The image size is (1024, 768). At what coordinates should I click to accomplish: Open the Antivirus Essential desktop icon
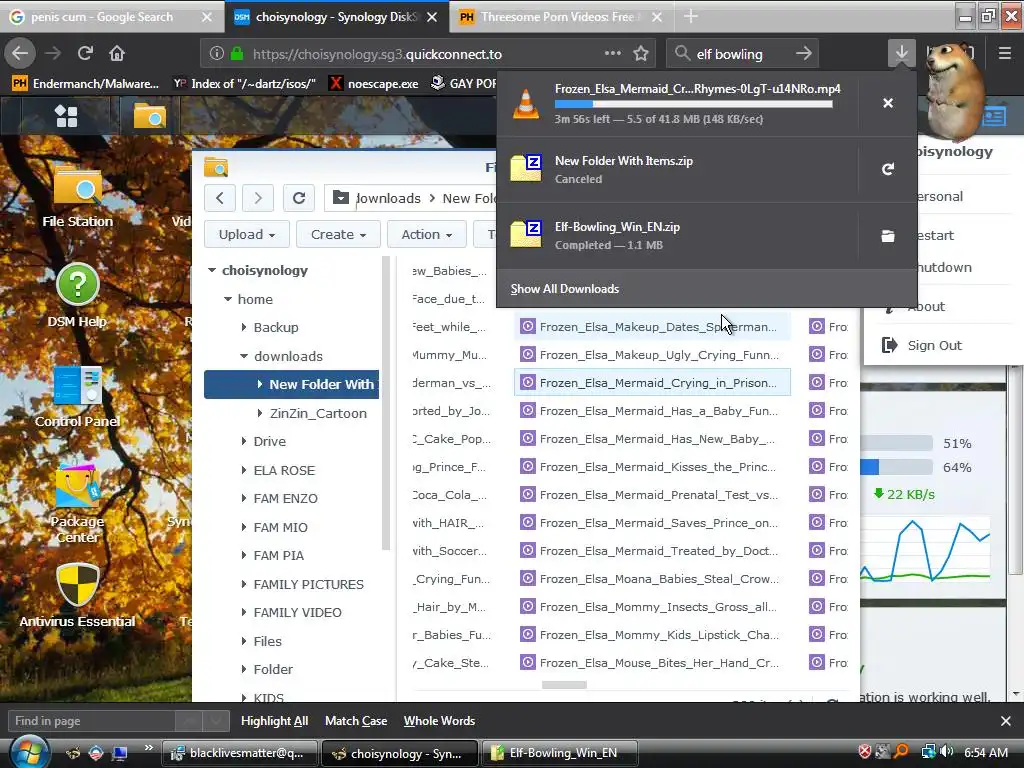pyautogui.click(x=77, y=595)
